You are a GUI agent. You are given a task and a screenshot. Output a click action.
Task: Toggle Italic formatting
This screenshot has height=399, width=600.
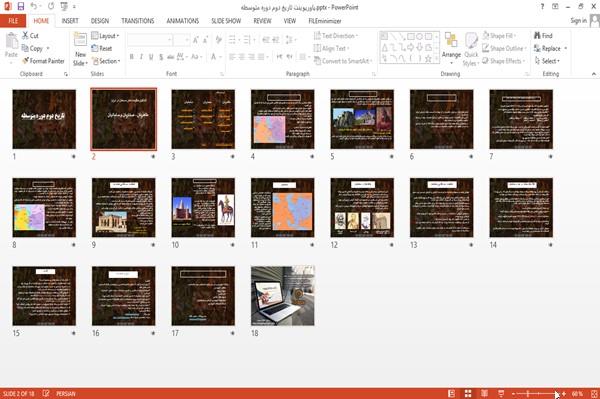pos(141,57)
